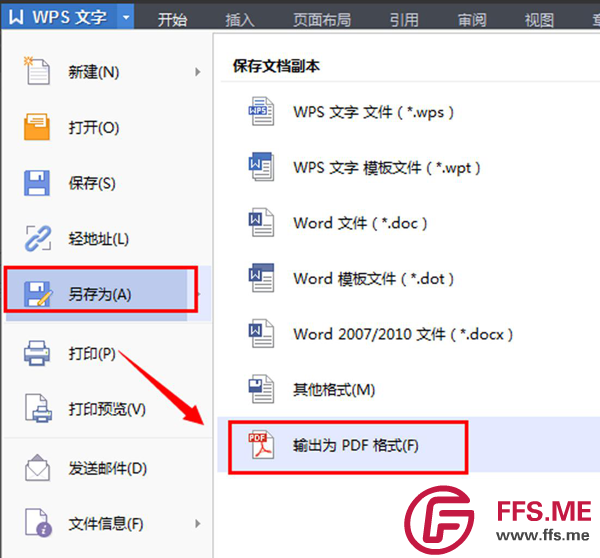Open the 引用 tab
Viewport: 600px width, 558px height.
pyautogui.click(x=404, y=20)
